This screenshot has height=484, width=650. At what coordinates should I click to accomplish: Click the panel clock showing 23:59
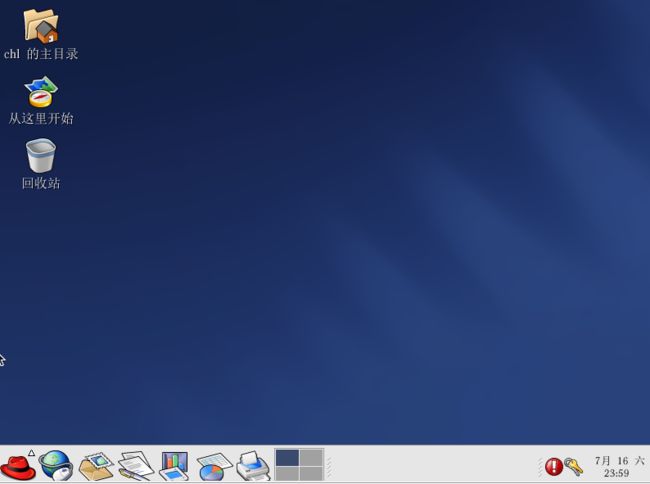pos(619,467)
